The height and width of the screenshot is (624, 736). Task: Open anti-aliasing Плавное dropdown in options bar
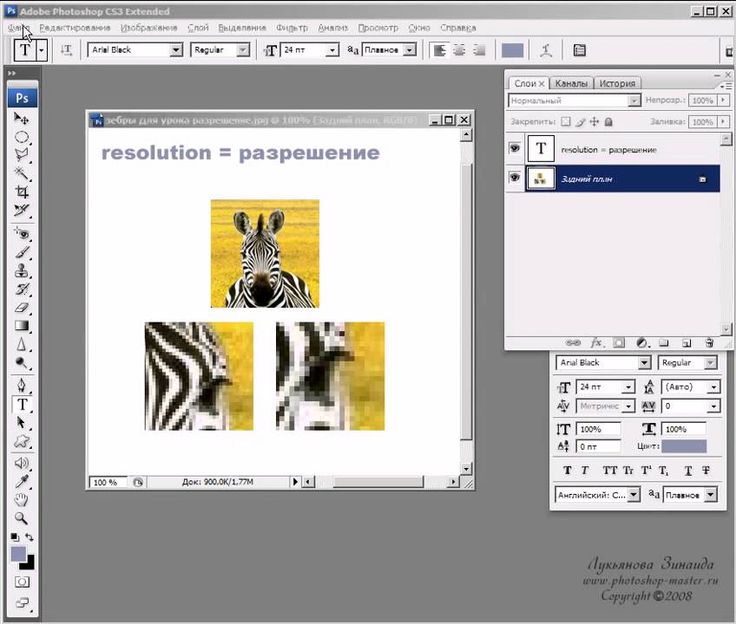click(x=410, y=50)
